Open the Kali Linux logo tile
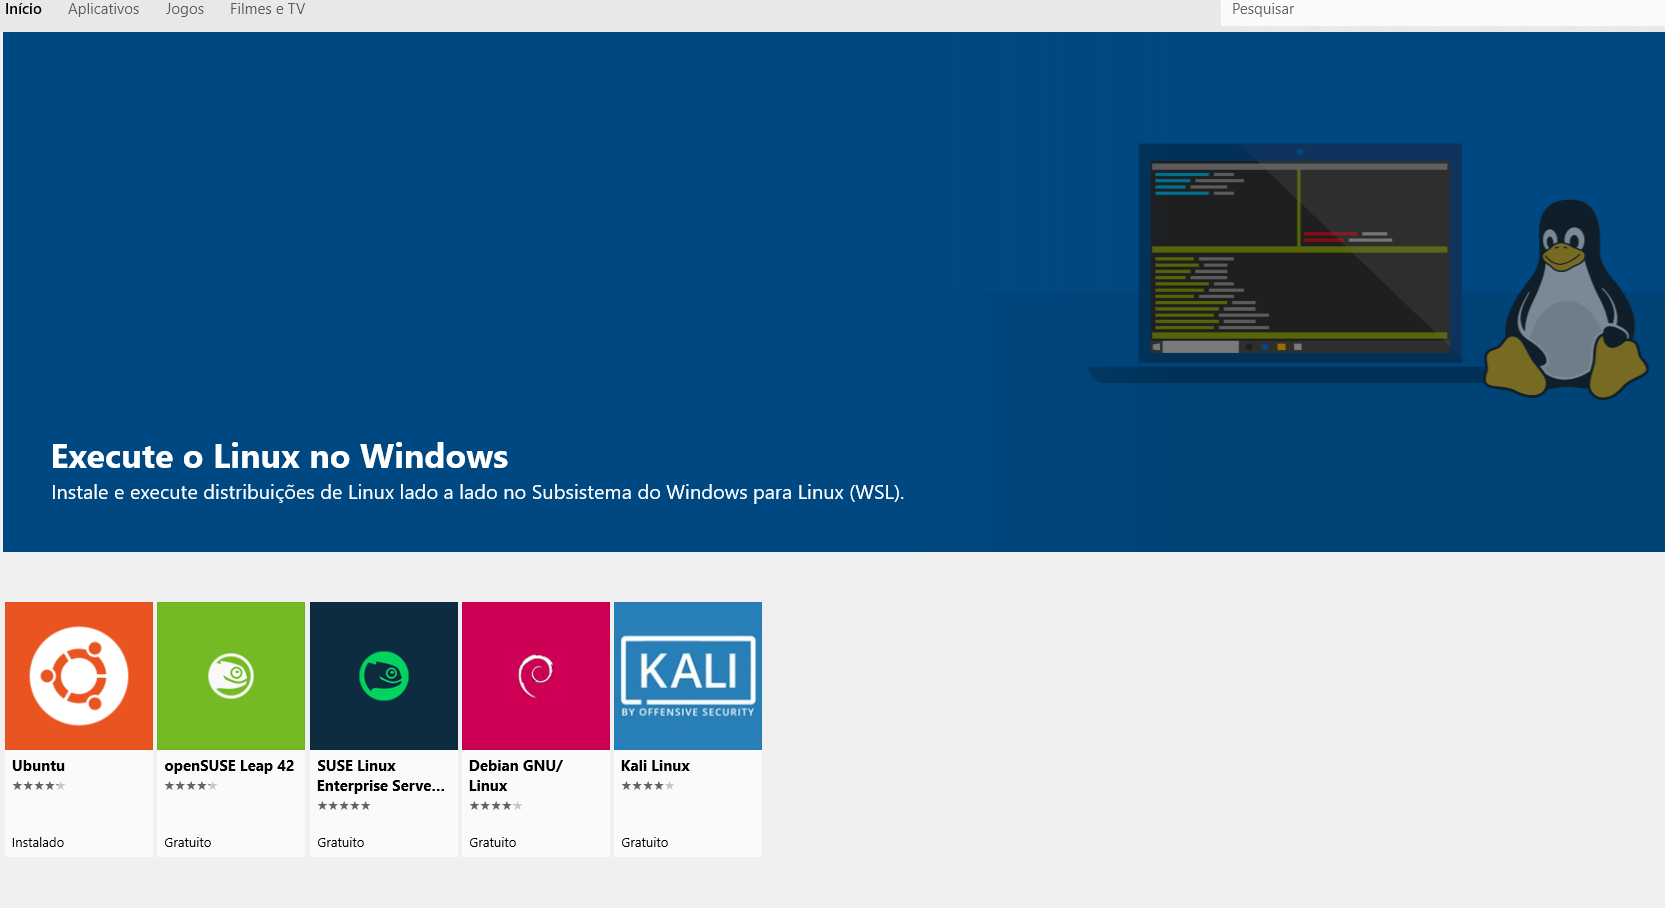This screenshot has height=908, width=1665. (x=688, y=676)
